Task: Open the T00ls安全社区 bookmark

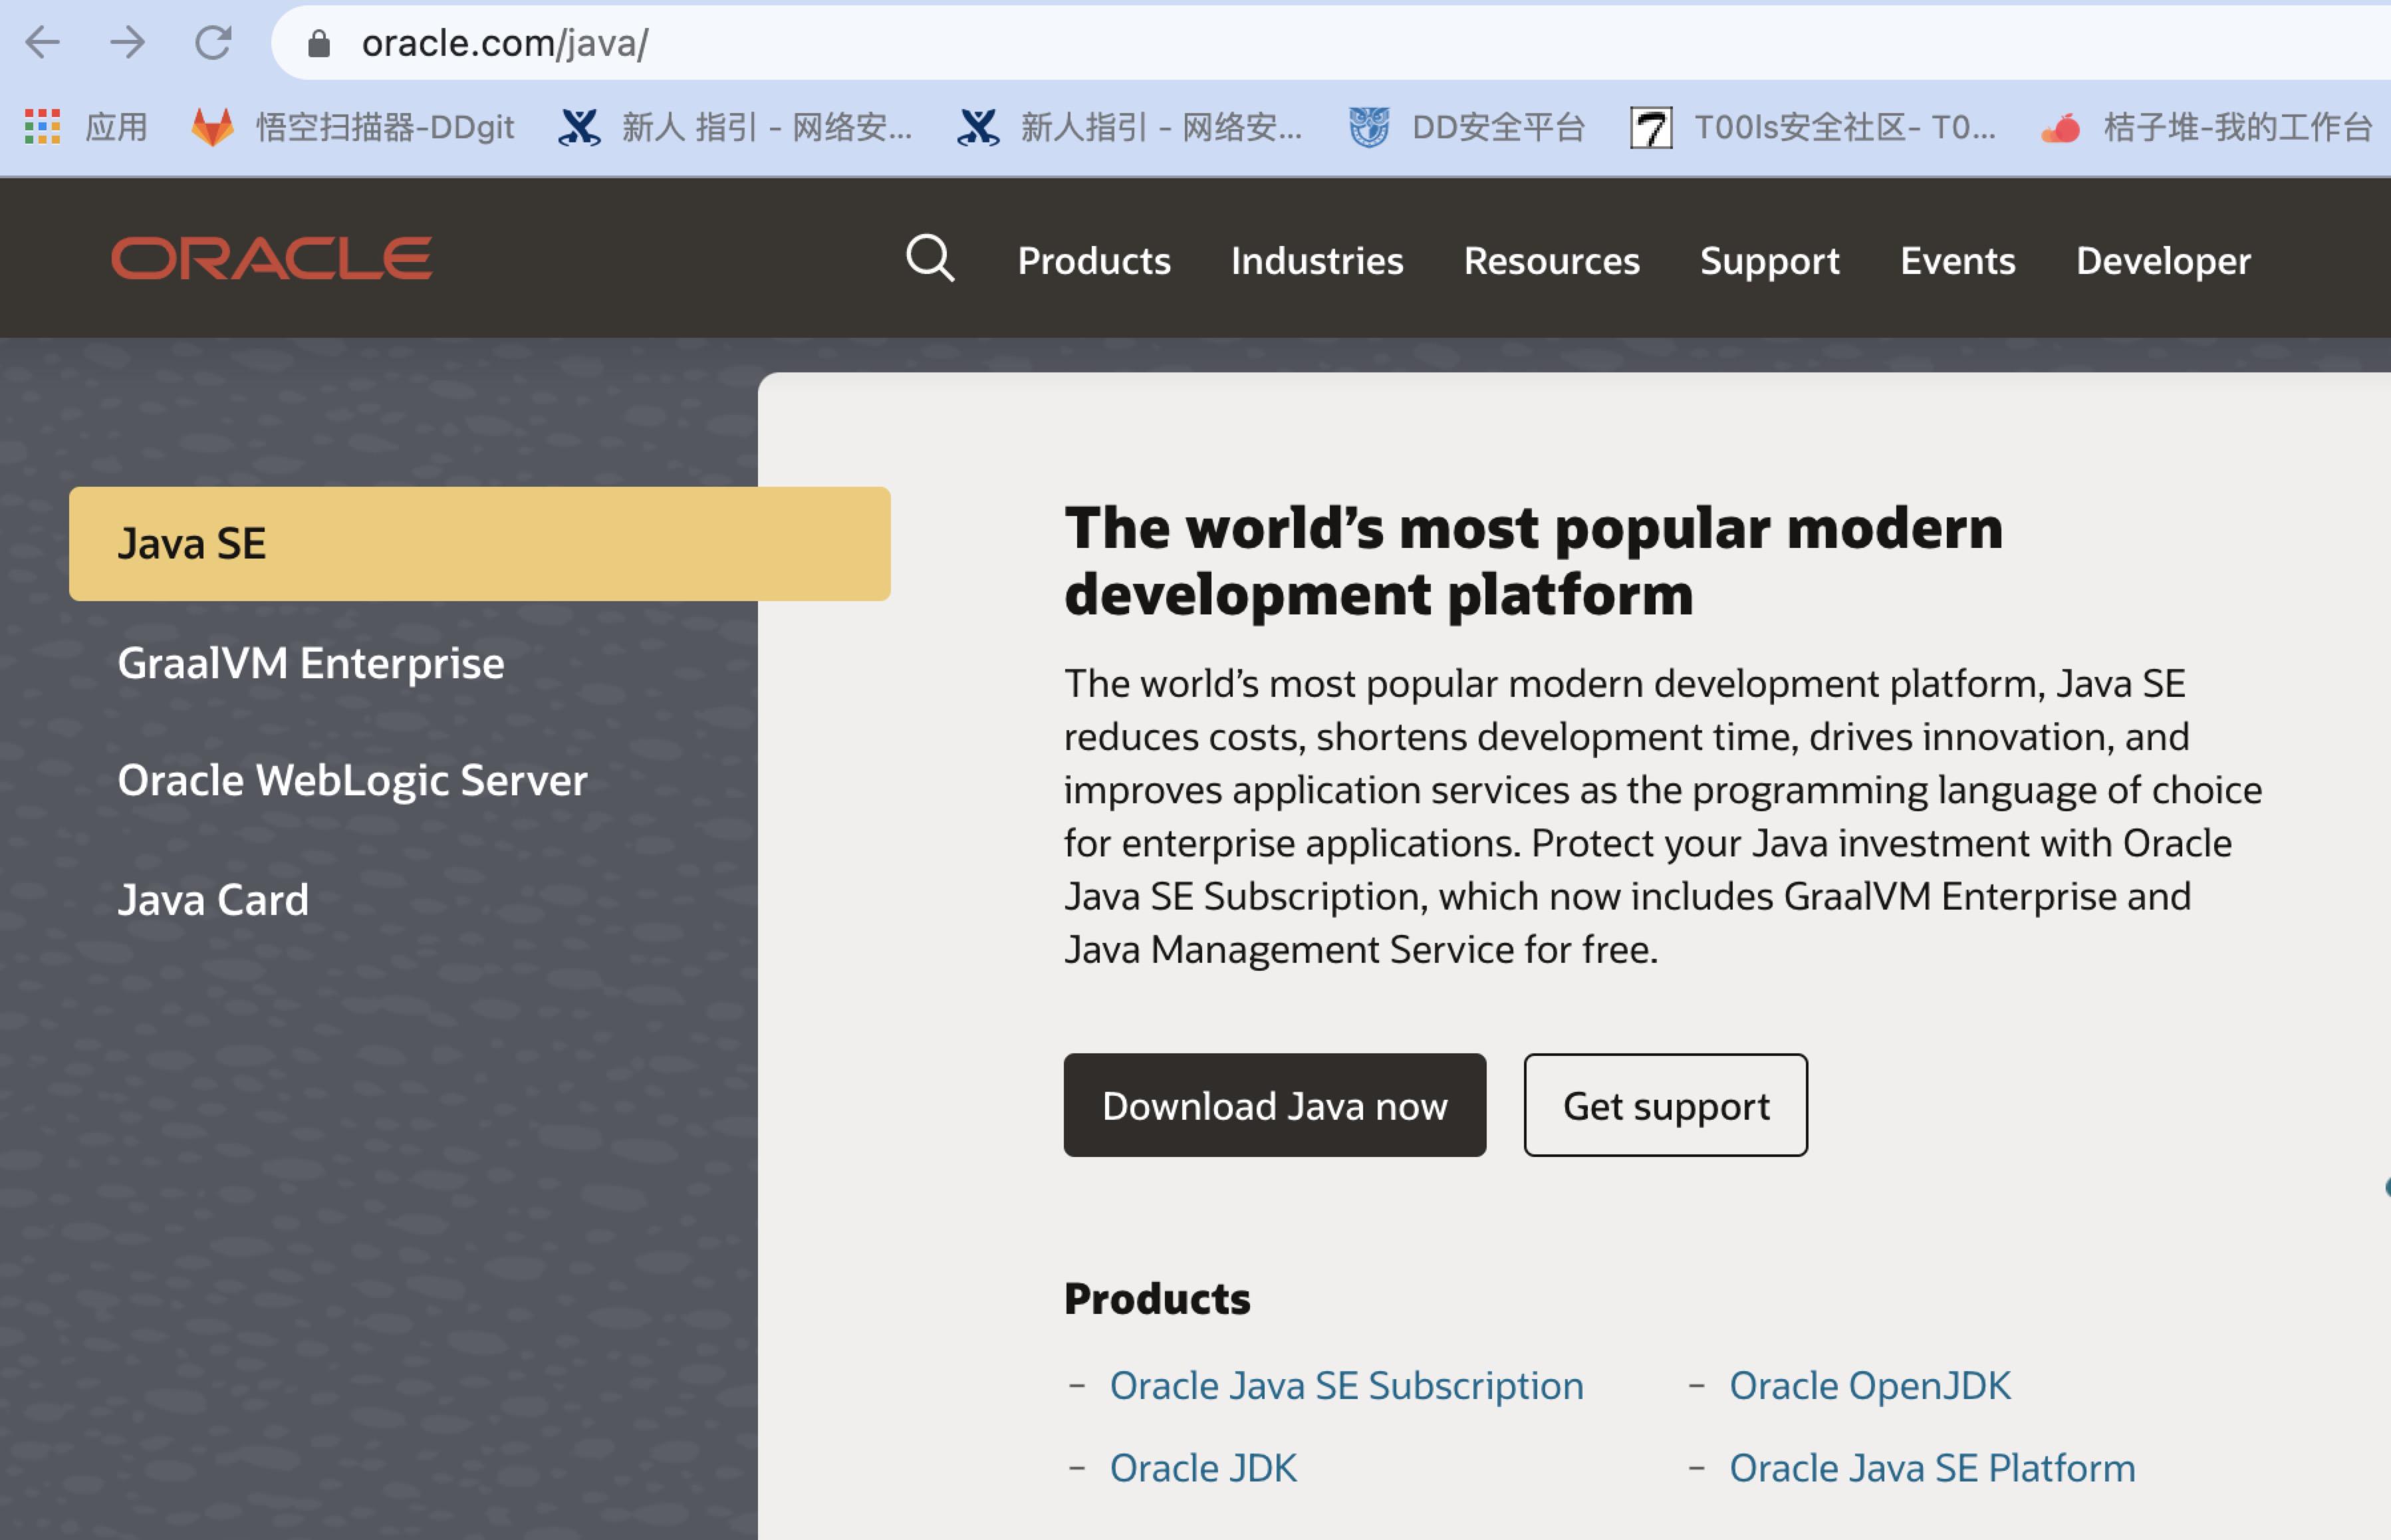Action: coord(1813,127)
